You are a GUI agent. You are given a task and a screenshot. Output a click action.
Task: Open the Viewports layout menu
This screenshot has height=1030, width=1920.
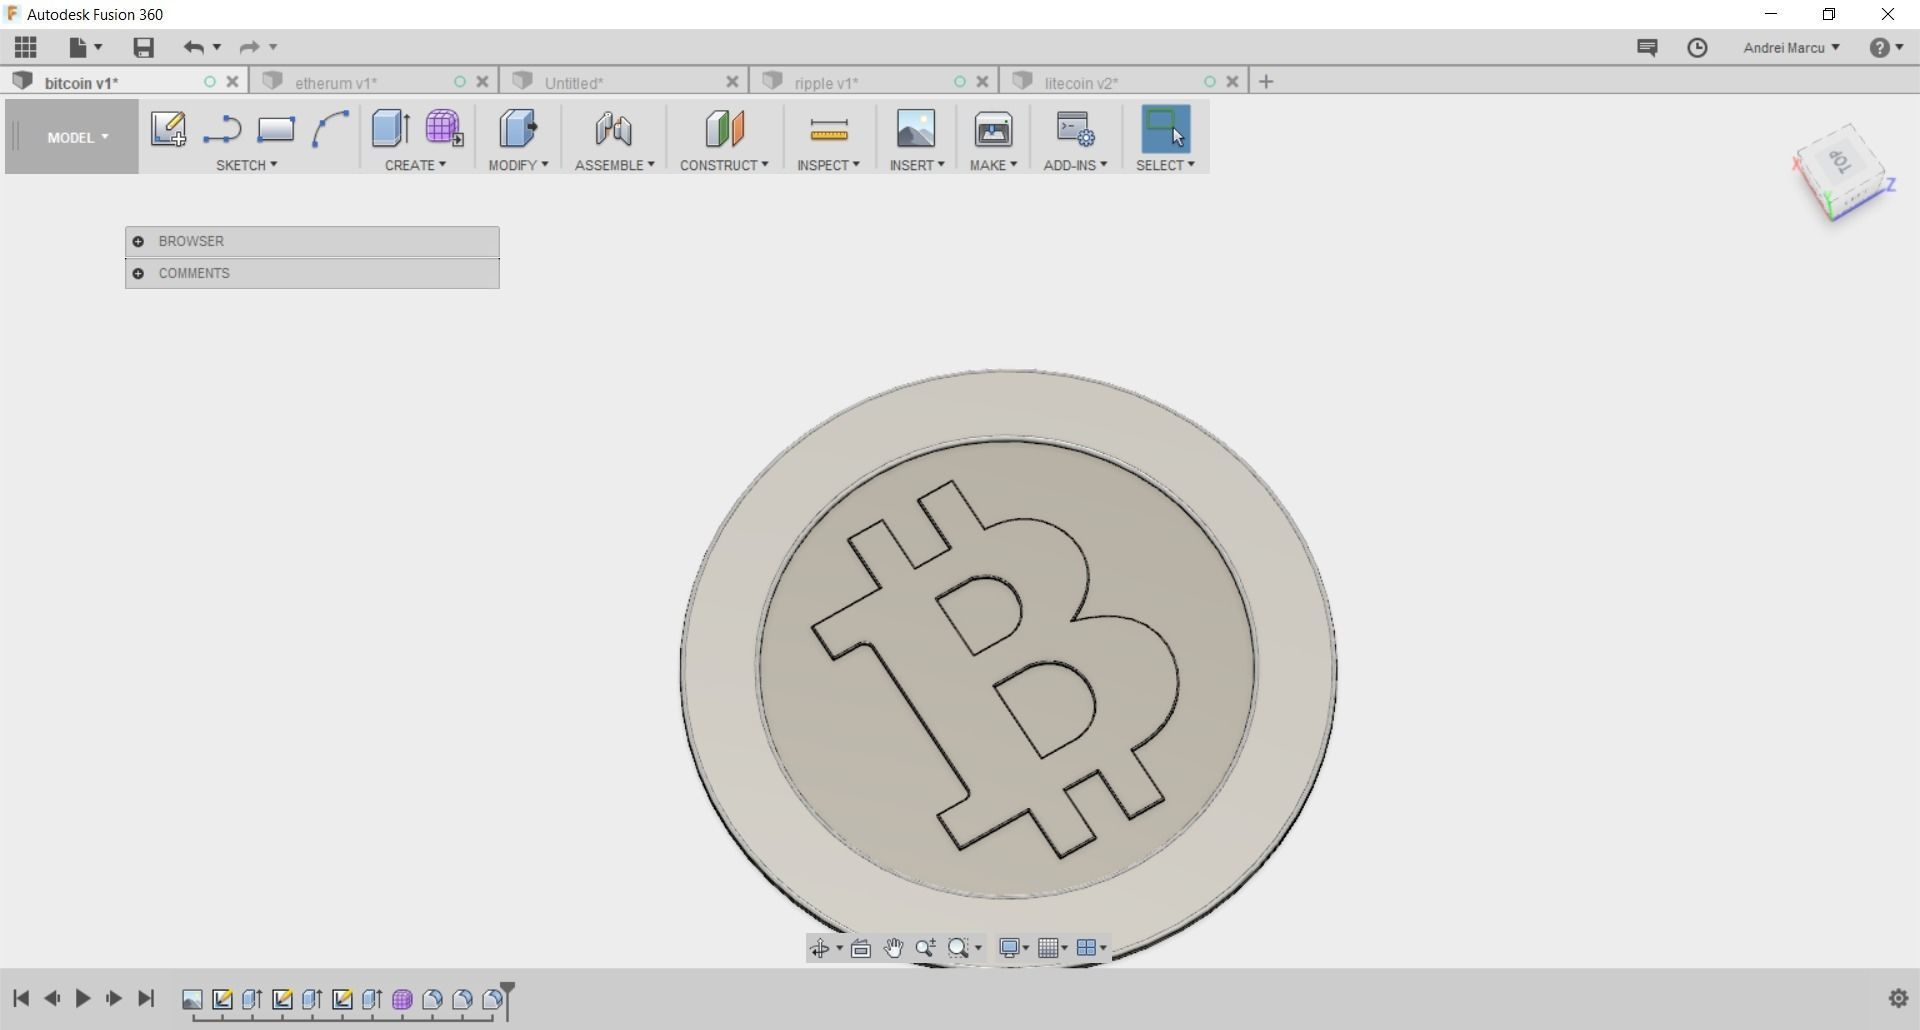coord(1090,948)
